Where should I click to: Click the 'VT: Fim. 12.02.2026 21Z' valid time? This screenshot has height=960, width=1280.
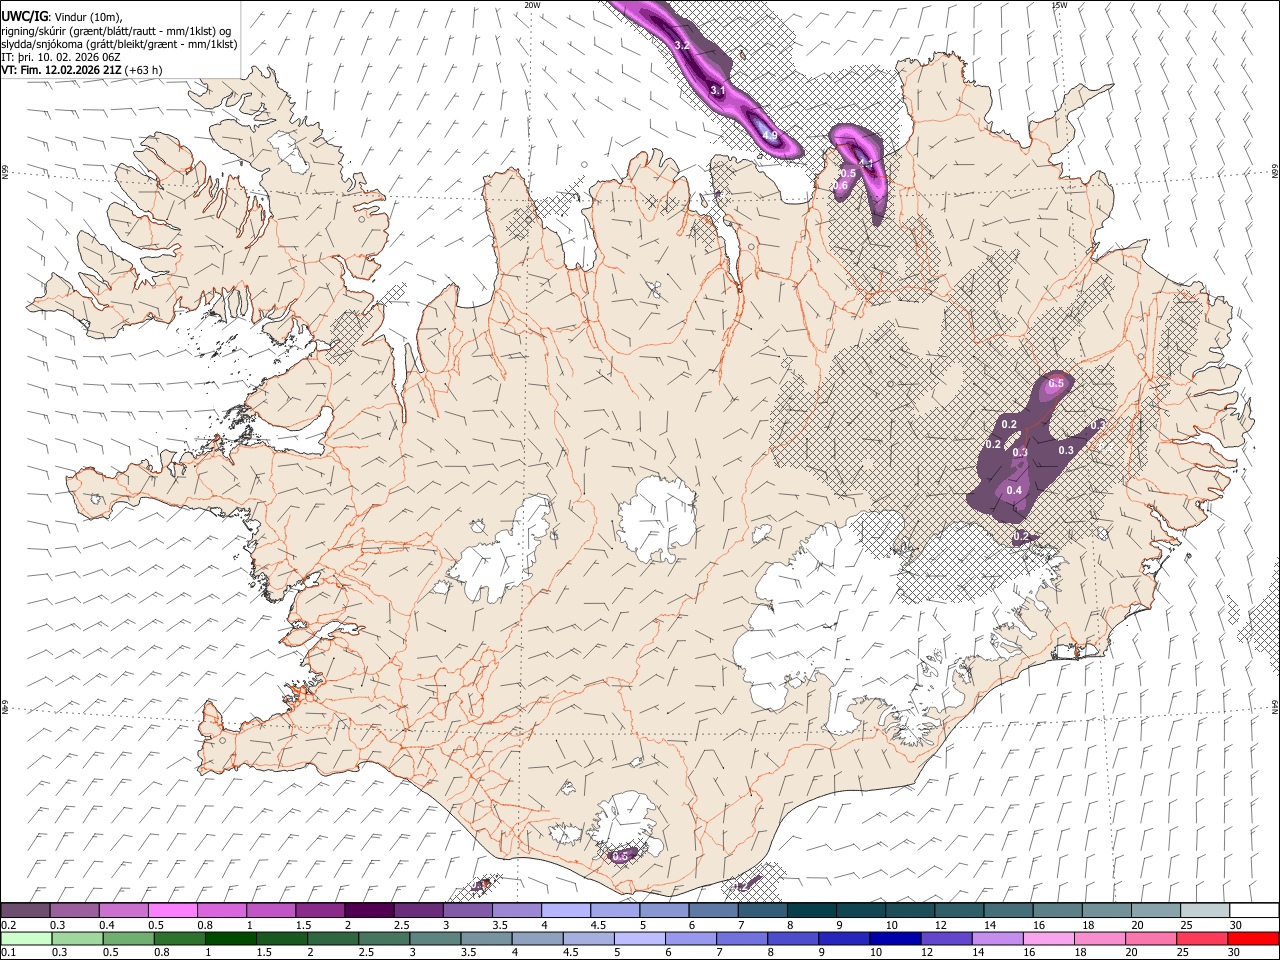[62, 70]
